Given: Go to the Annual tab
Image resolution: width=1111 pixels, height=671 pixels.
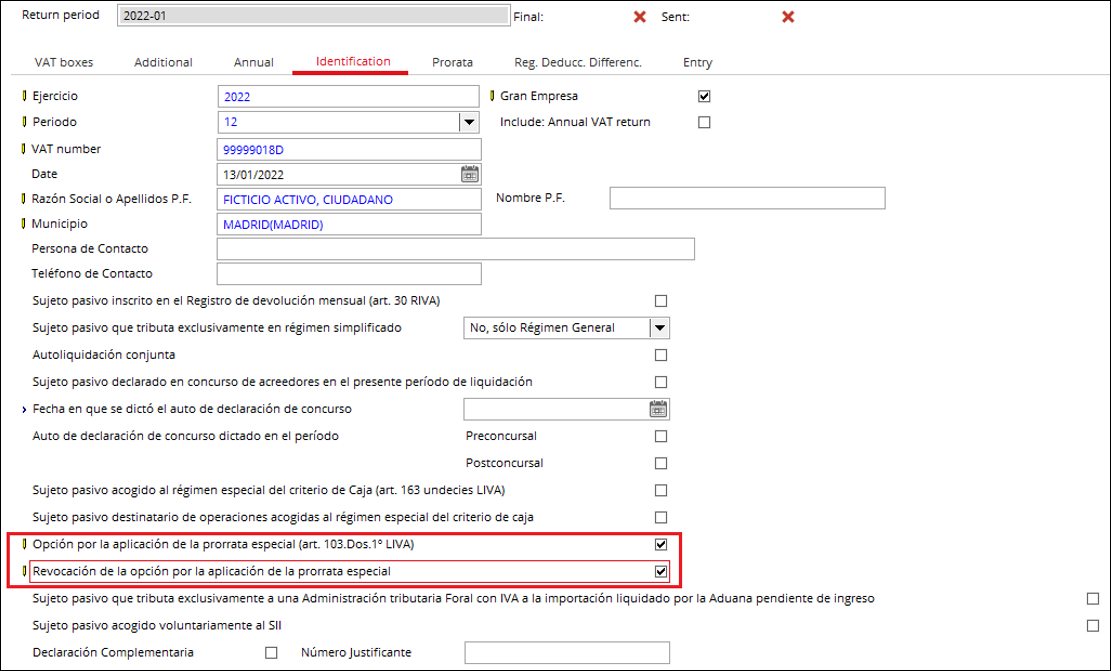Looking at the screenshot, I should point(254,62).
